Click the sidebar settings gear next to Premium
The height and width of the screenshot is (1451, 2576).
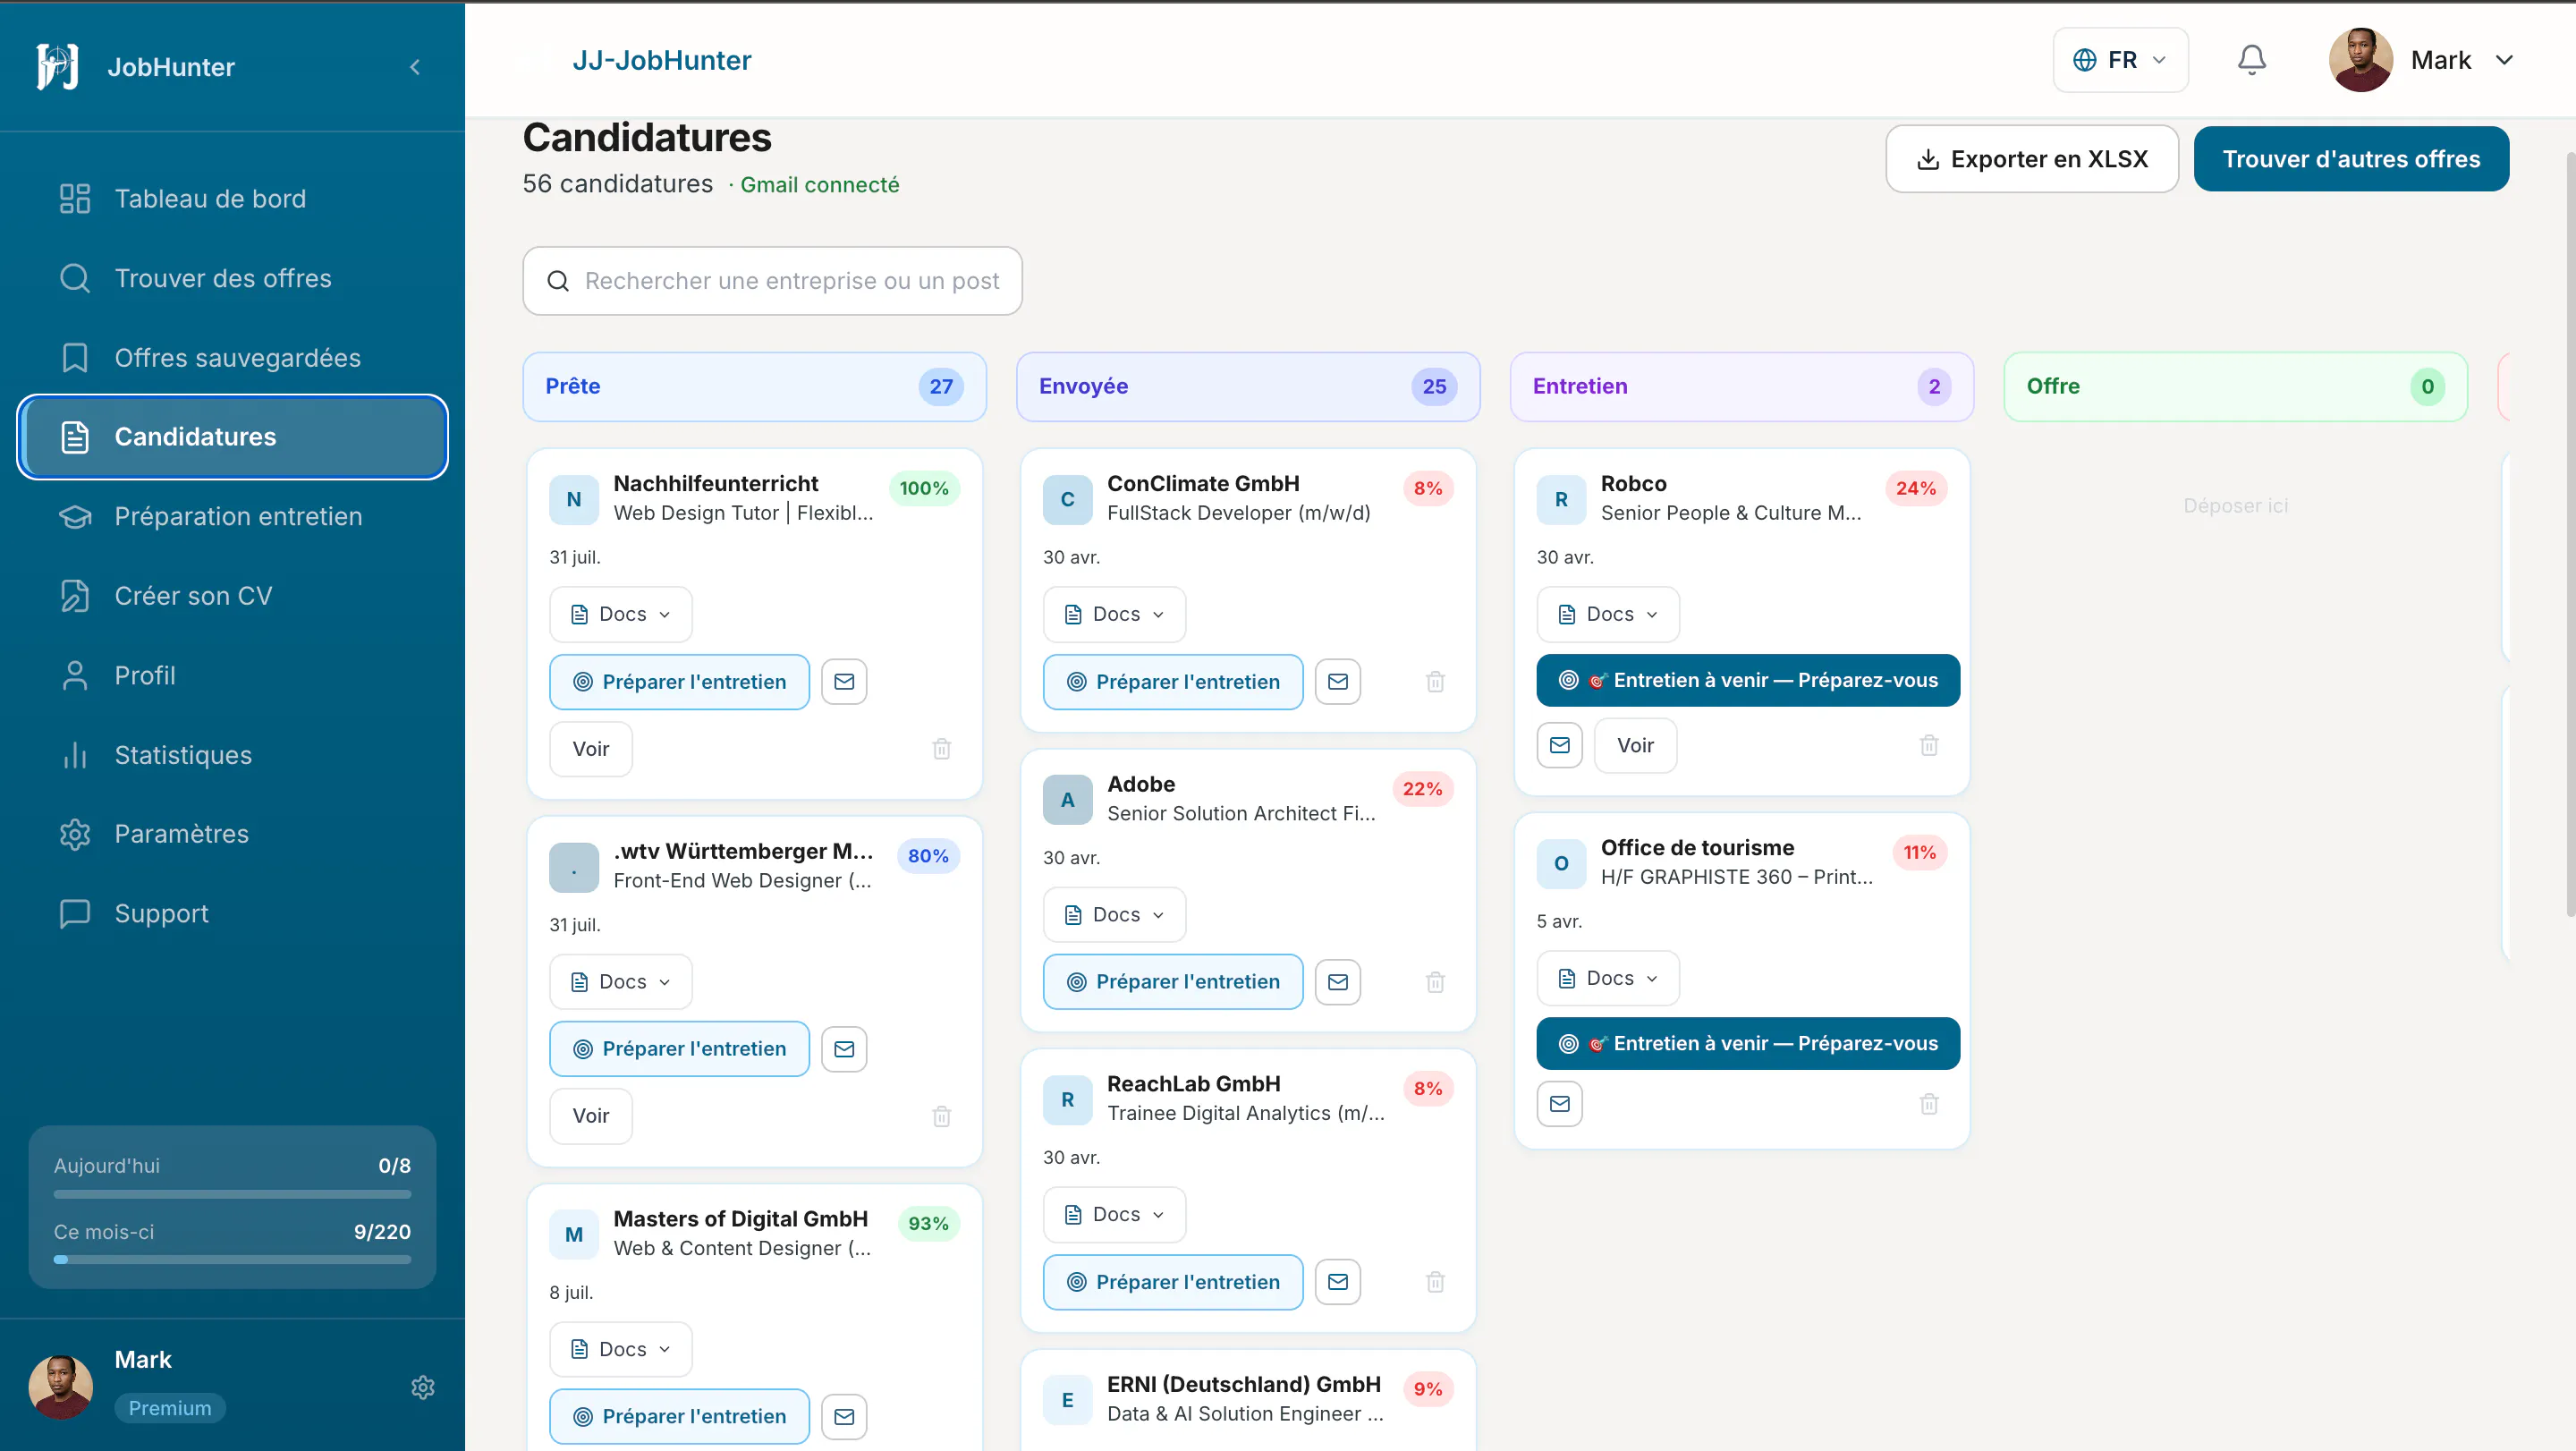point(423,1387)
